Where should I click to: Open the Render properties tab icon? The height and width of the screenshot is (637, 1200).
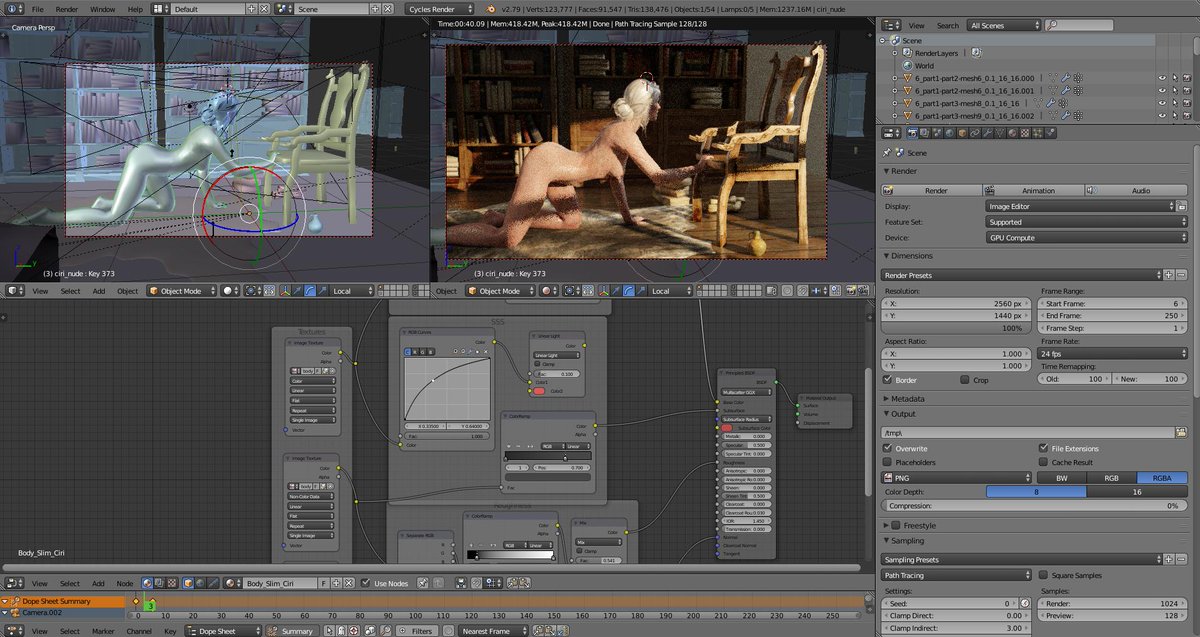pyautogui.click(x=912, y=133)
